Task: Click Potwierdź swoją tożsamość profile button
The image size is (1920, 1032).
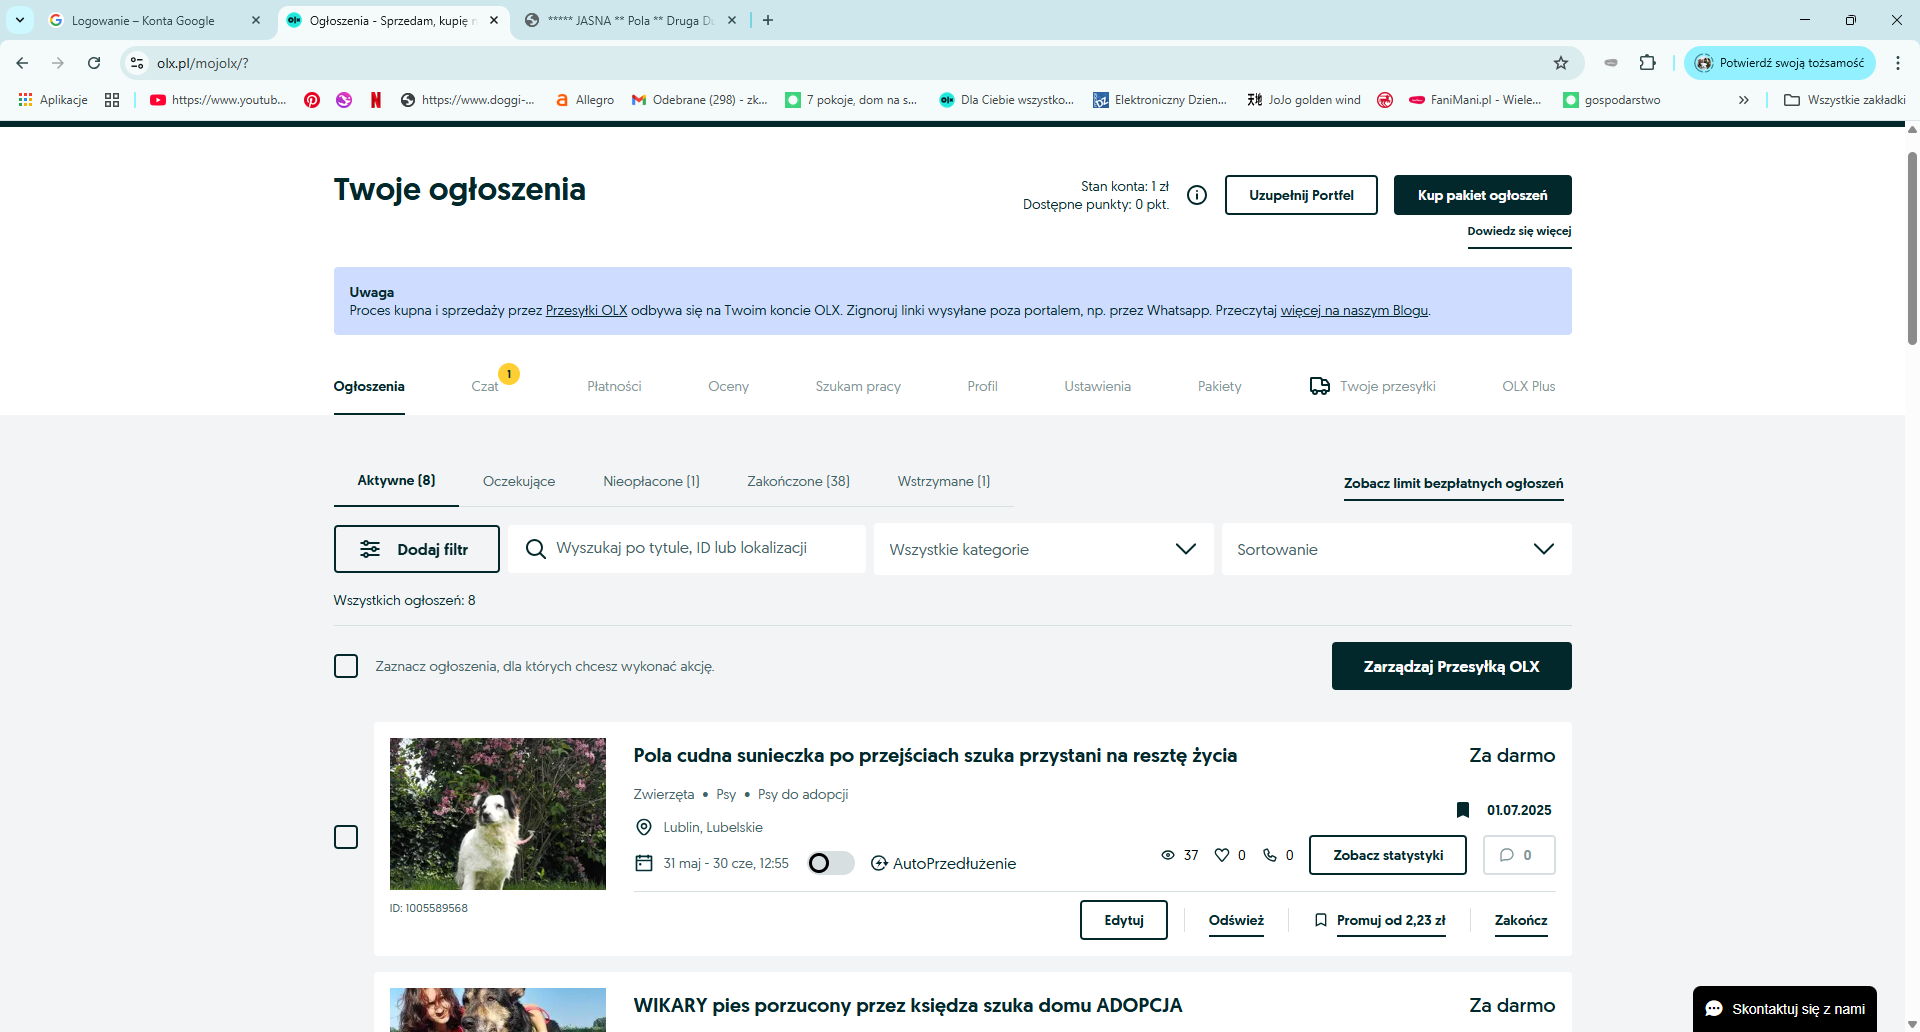Action: click(x=1780, y=63)
